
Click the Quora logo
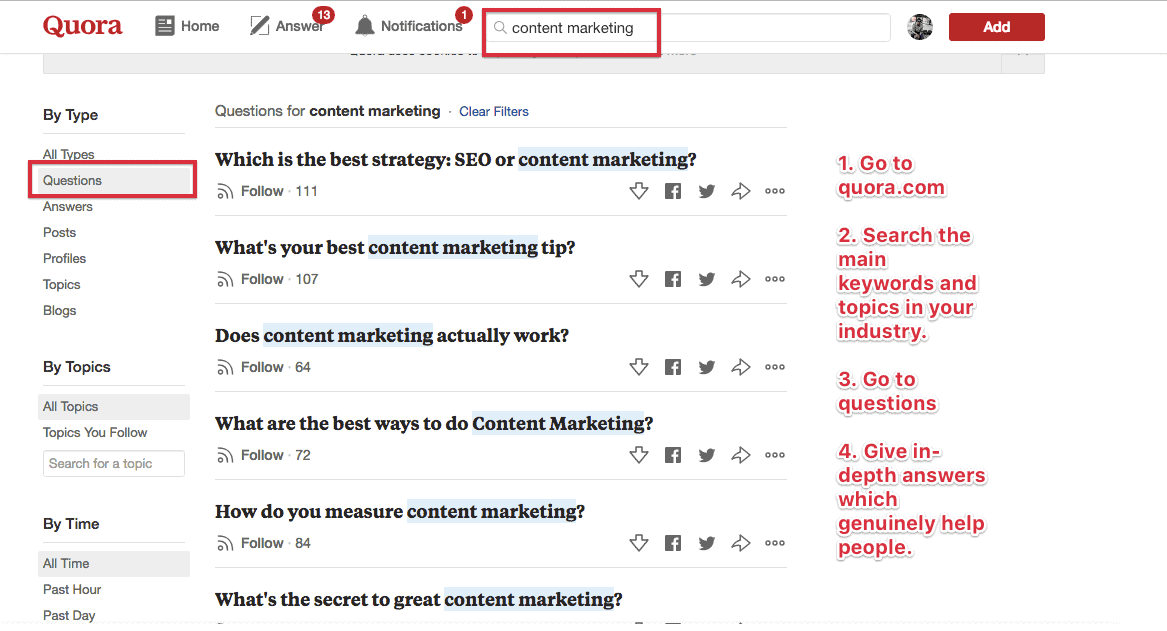(x=82, y=25)
